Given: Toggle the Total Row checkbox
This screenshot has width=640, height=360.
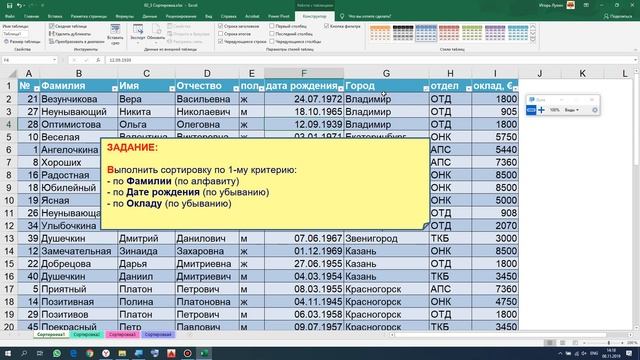Looking at the screenshot, I should (x=220, y=34).
